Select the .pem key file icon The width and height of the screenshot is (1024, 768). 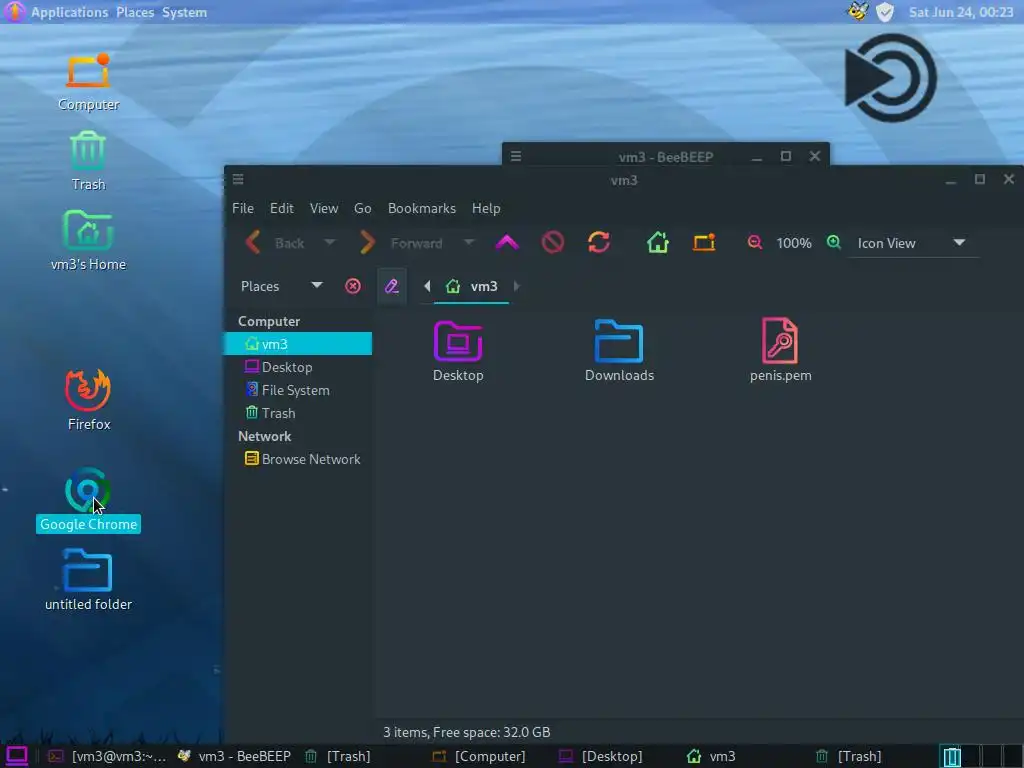[x=780, y=340]
